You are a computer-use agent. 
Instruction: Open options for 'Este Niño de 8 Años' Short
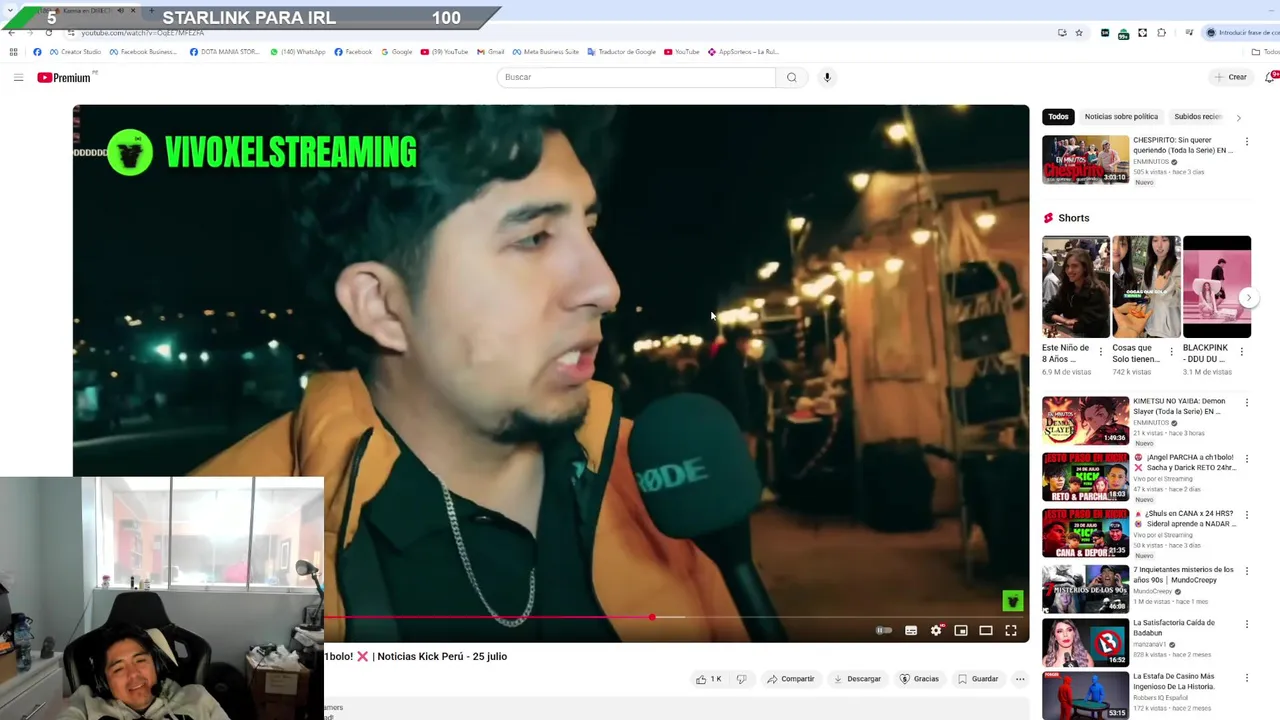[x=1101, y=352]
